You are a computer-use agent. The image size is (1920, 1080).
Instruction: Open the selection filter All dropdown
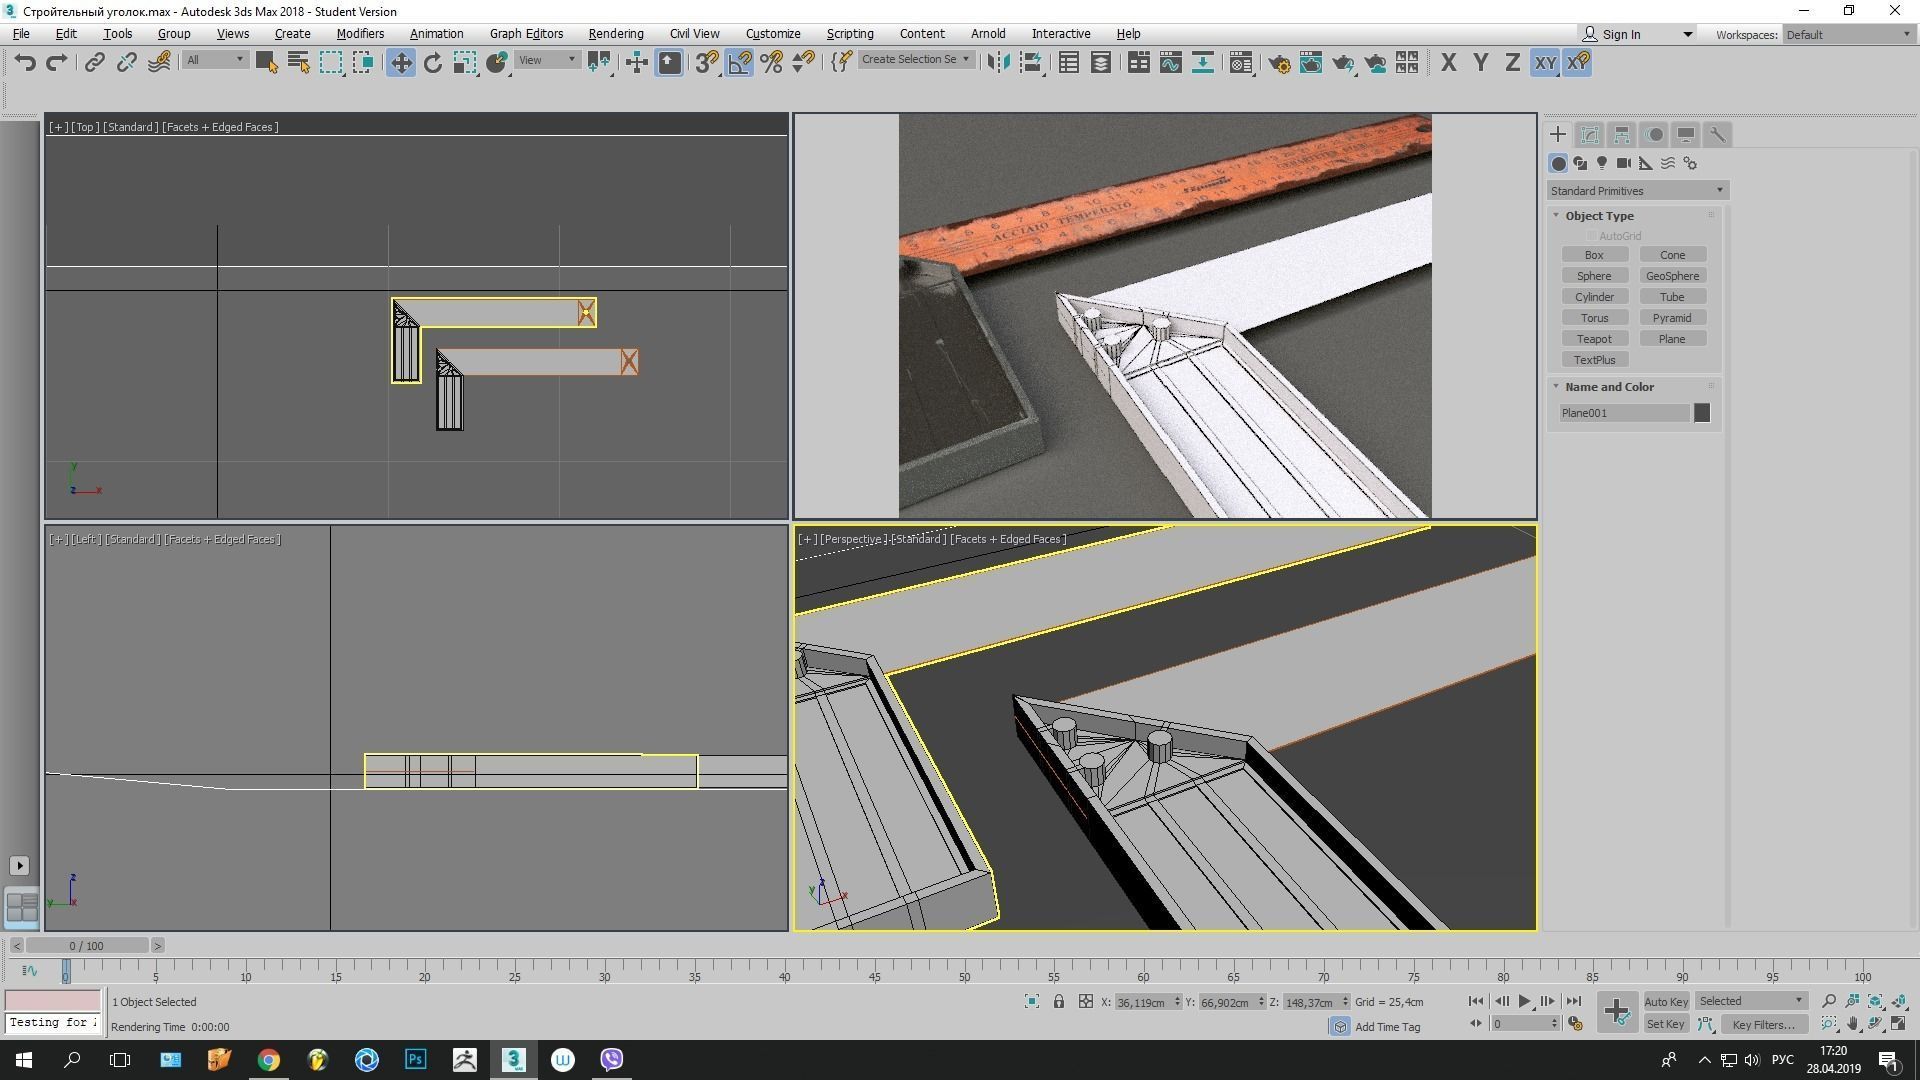pyautogui.click(x=215, y=60)
